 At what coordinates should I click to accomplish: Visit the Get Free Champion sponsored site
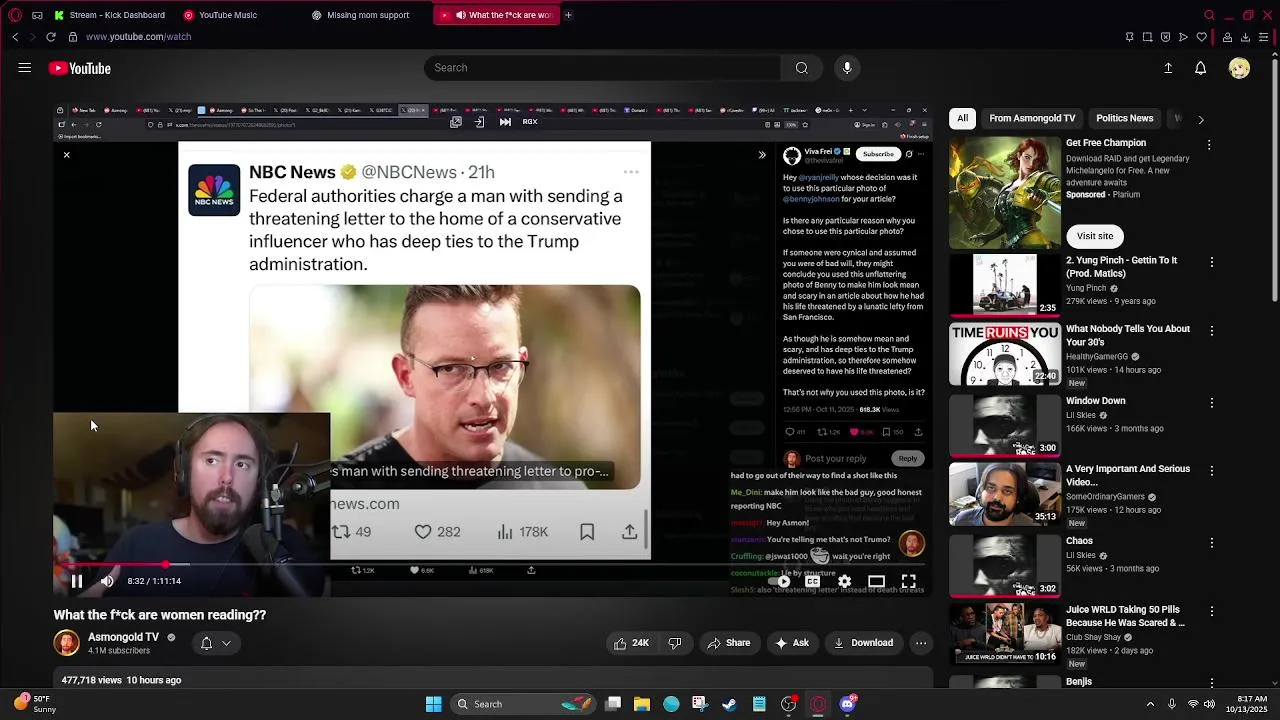[1095, 236]
